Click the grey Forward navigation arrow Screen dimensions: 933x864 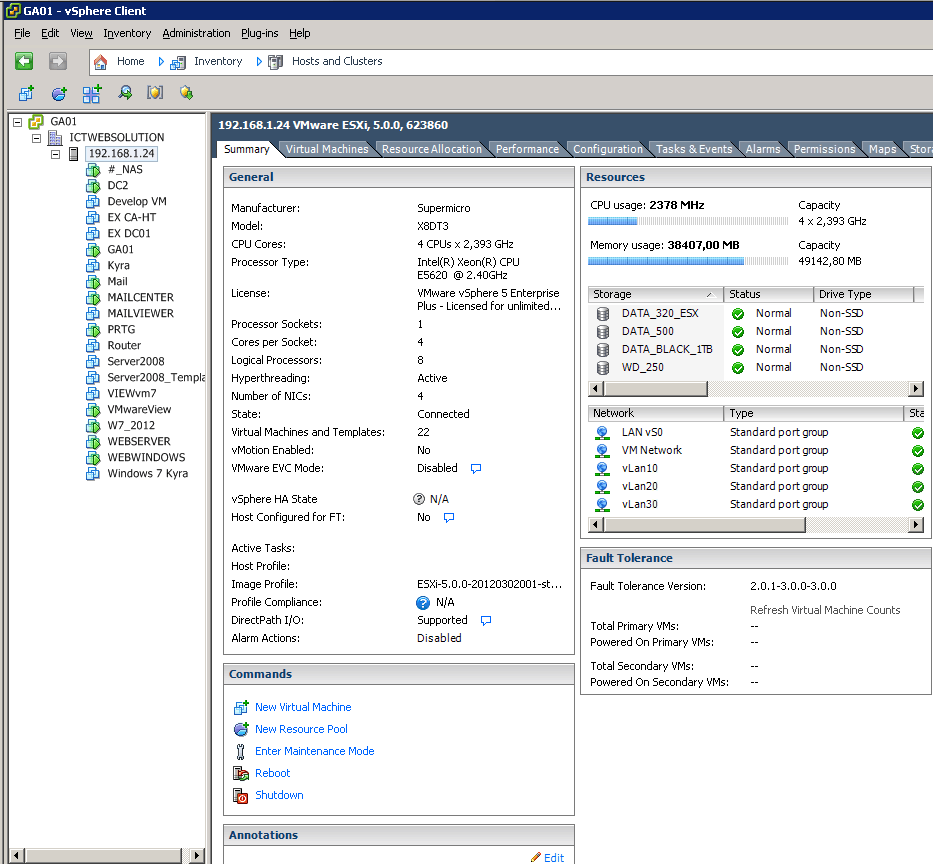58,61
